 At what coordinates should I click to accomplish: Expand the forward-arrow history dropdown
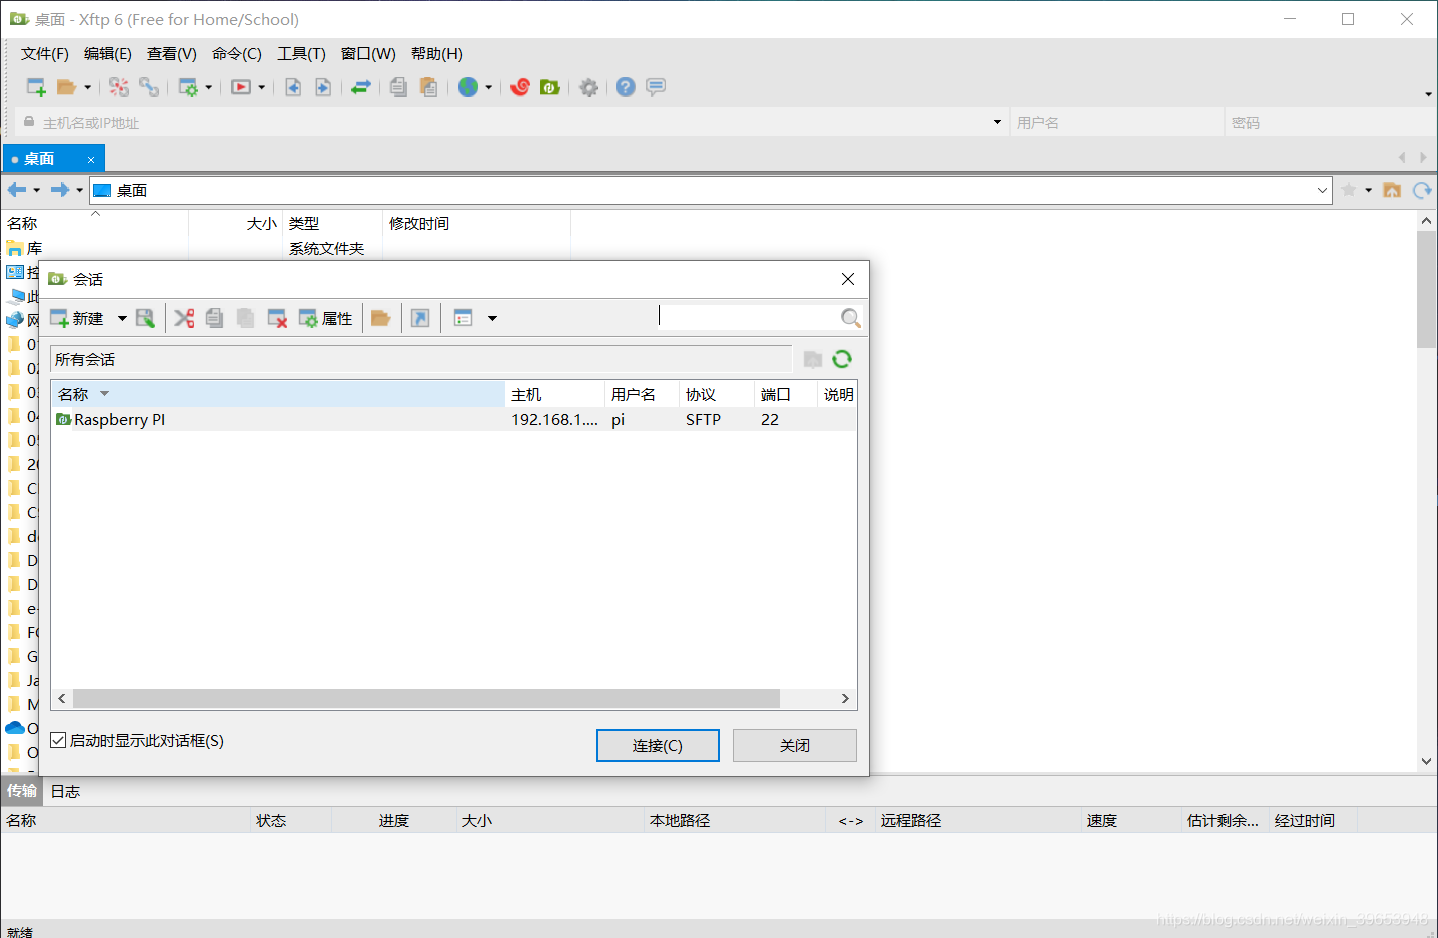click(x=79, y=190)
